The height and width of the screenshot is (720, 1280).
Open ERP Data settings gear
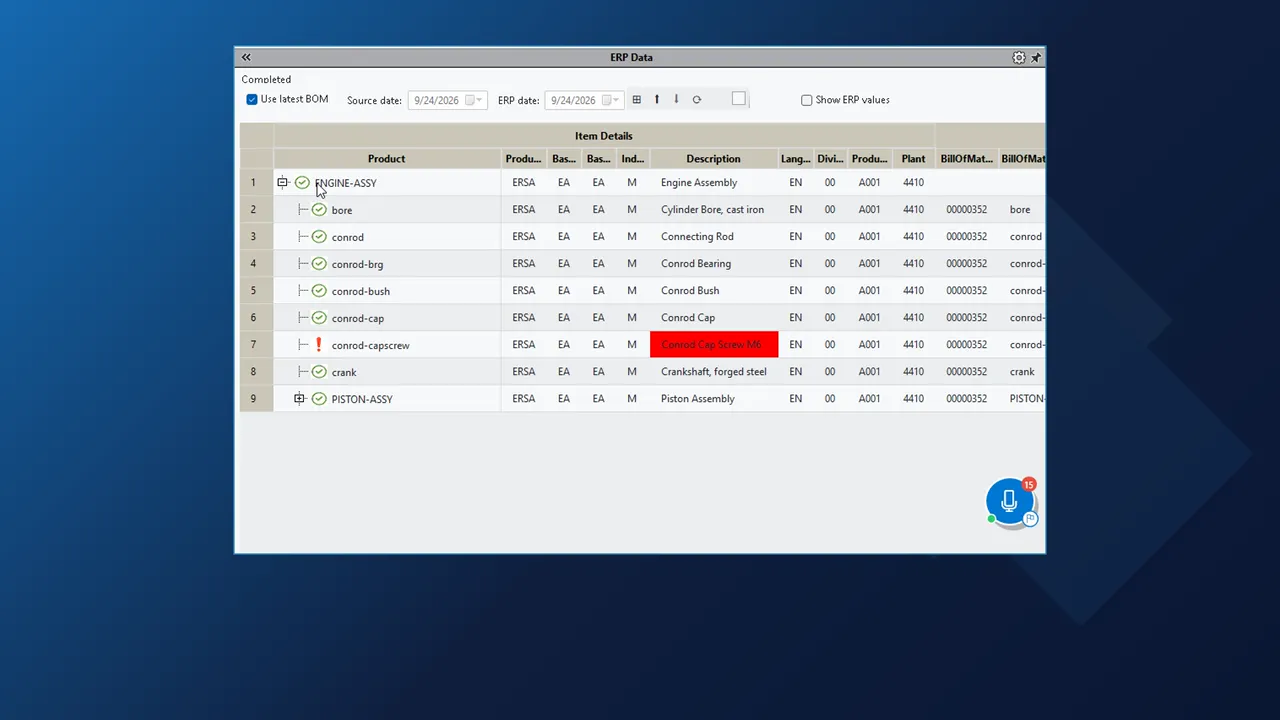(1019, 58)
